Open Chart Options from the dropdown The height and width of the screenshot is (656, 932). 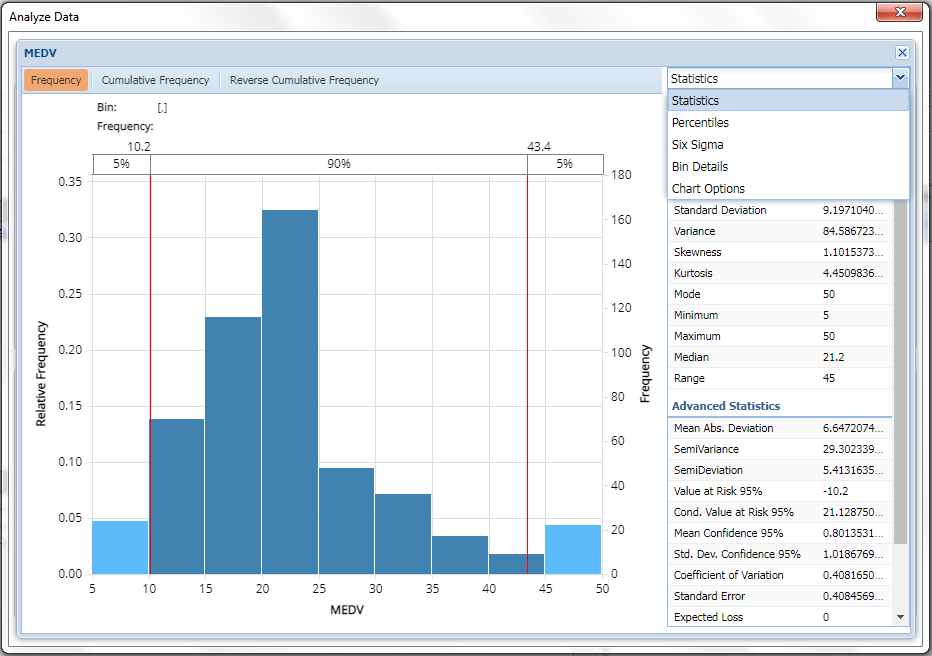[708, 189]
